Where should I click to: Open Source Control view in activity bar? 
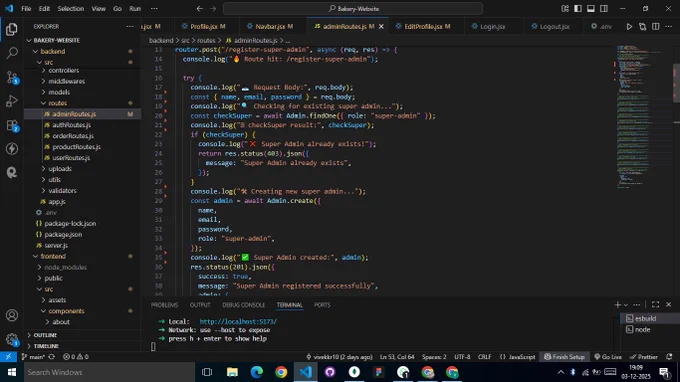tap(12, 77)
